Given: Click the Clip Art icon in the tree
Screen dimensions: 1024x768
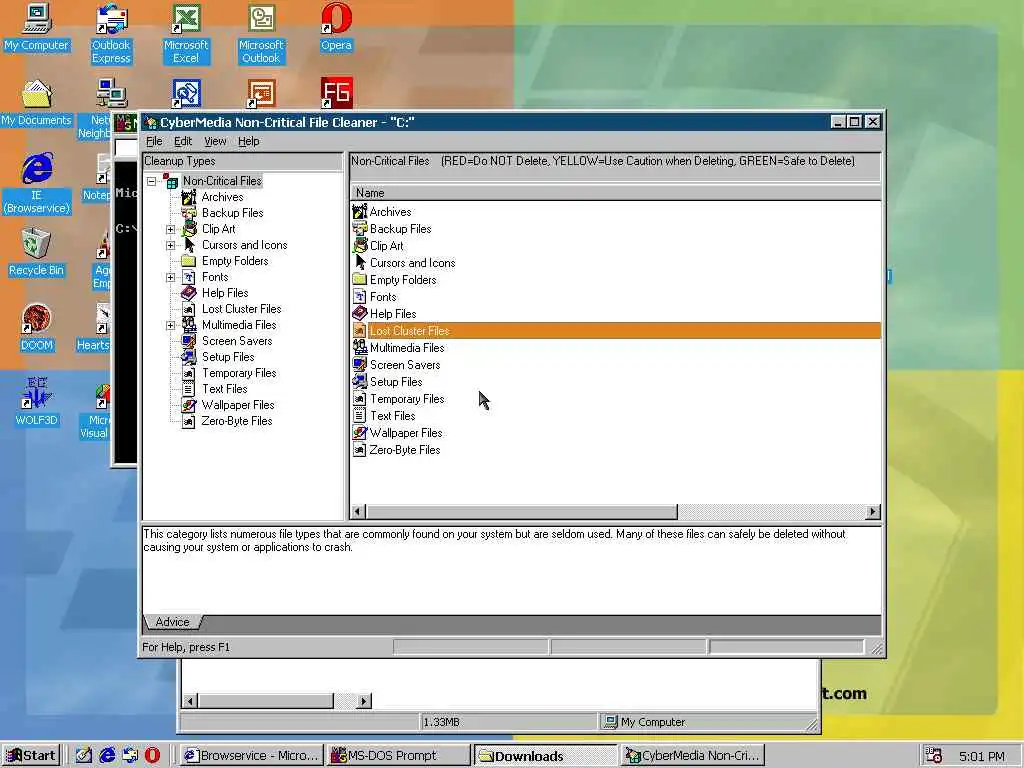Looking at the screenshot, I should 189,229.
